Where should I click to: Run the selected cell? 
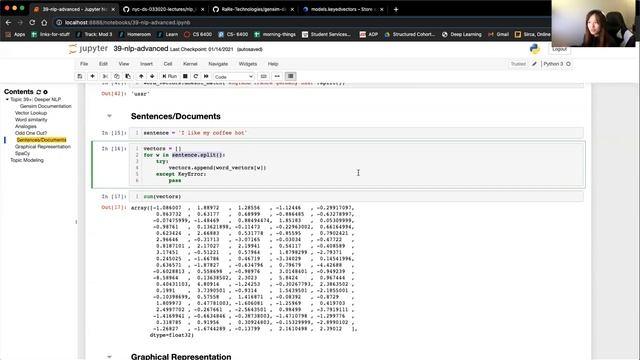pos(169,76)
